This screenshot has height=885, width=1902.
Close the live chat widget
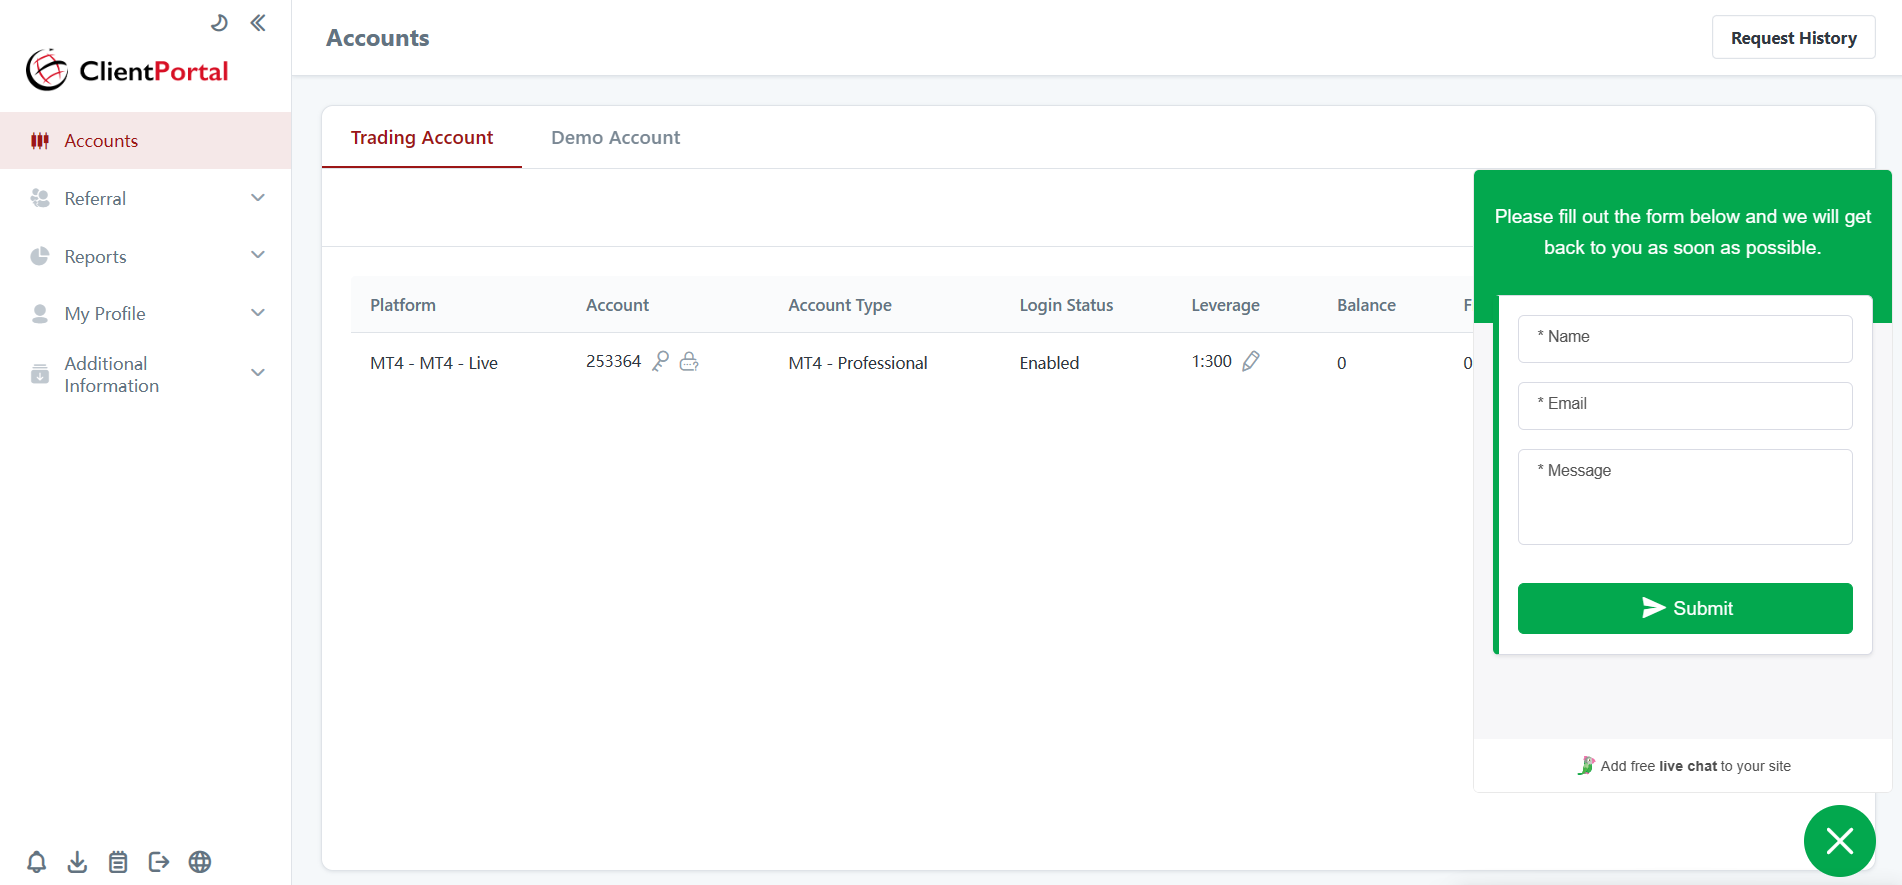tap(1839, 841)
